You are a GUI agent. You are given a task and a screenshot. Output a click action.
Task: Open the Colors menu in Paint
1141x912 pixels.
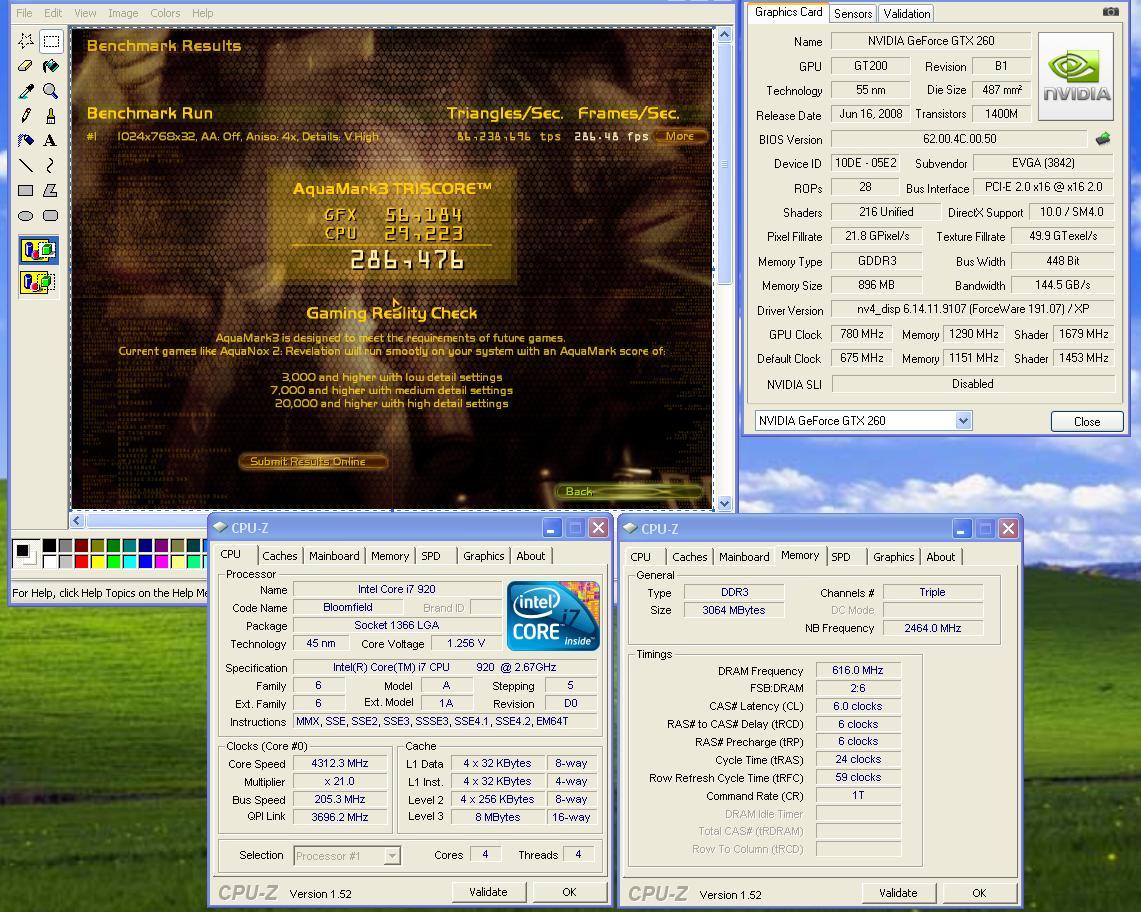click(165, 13)
